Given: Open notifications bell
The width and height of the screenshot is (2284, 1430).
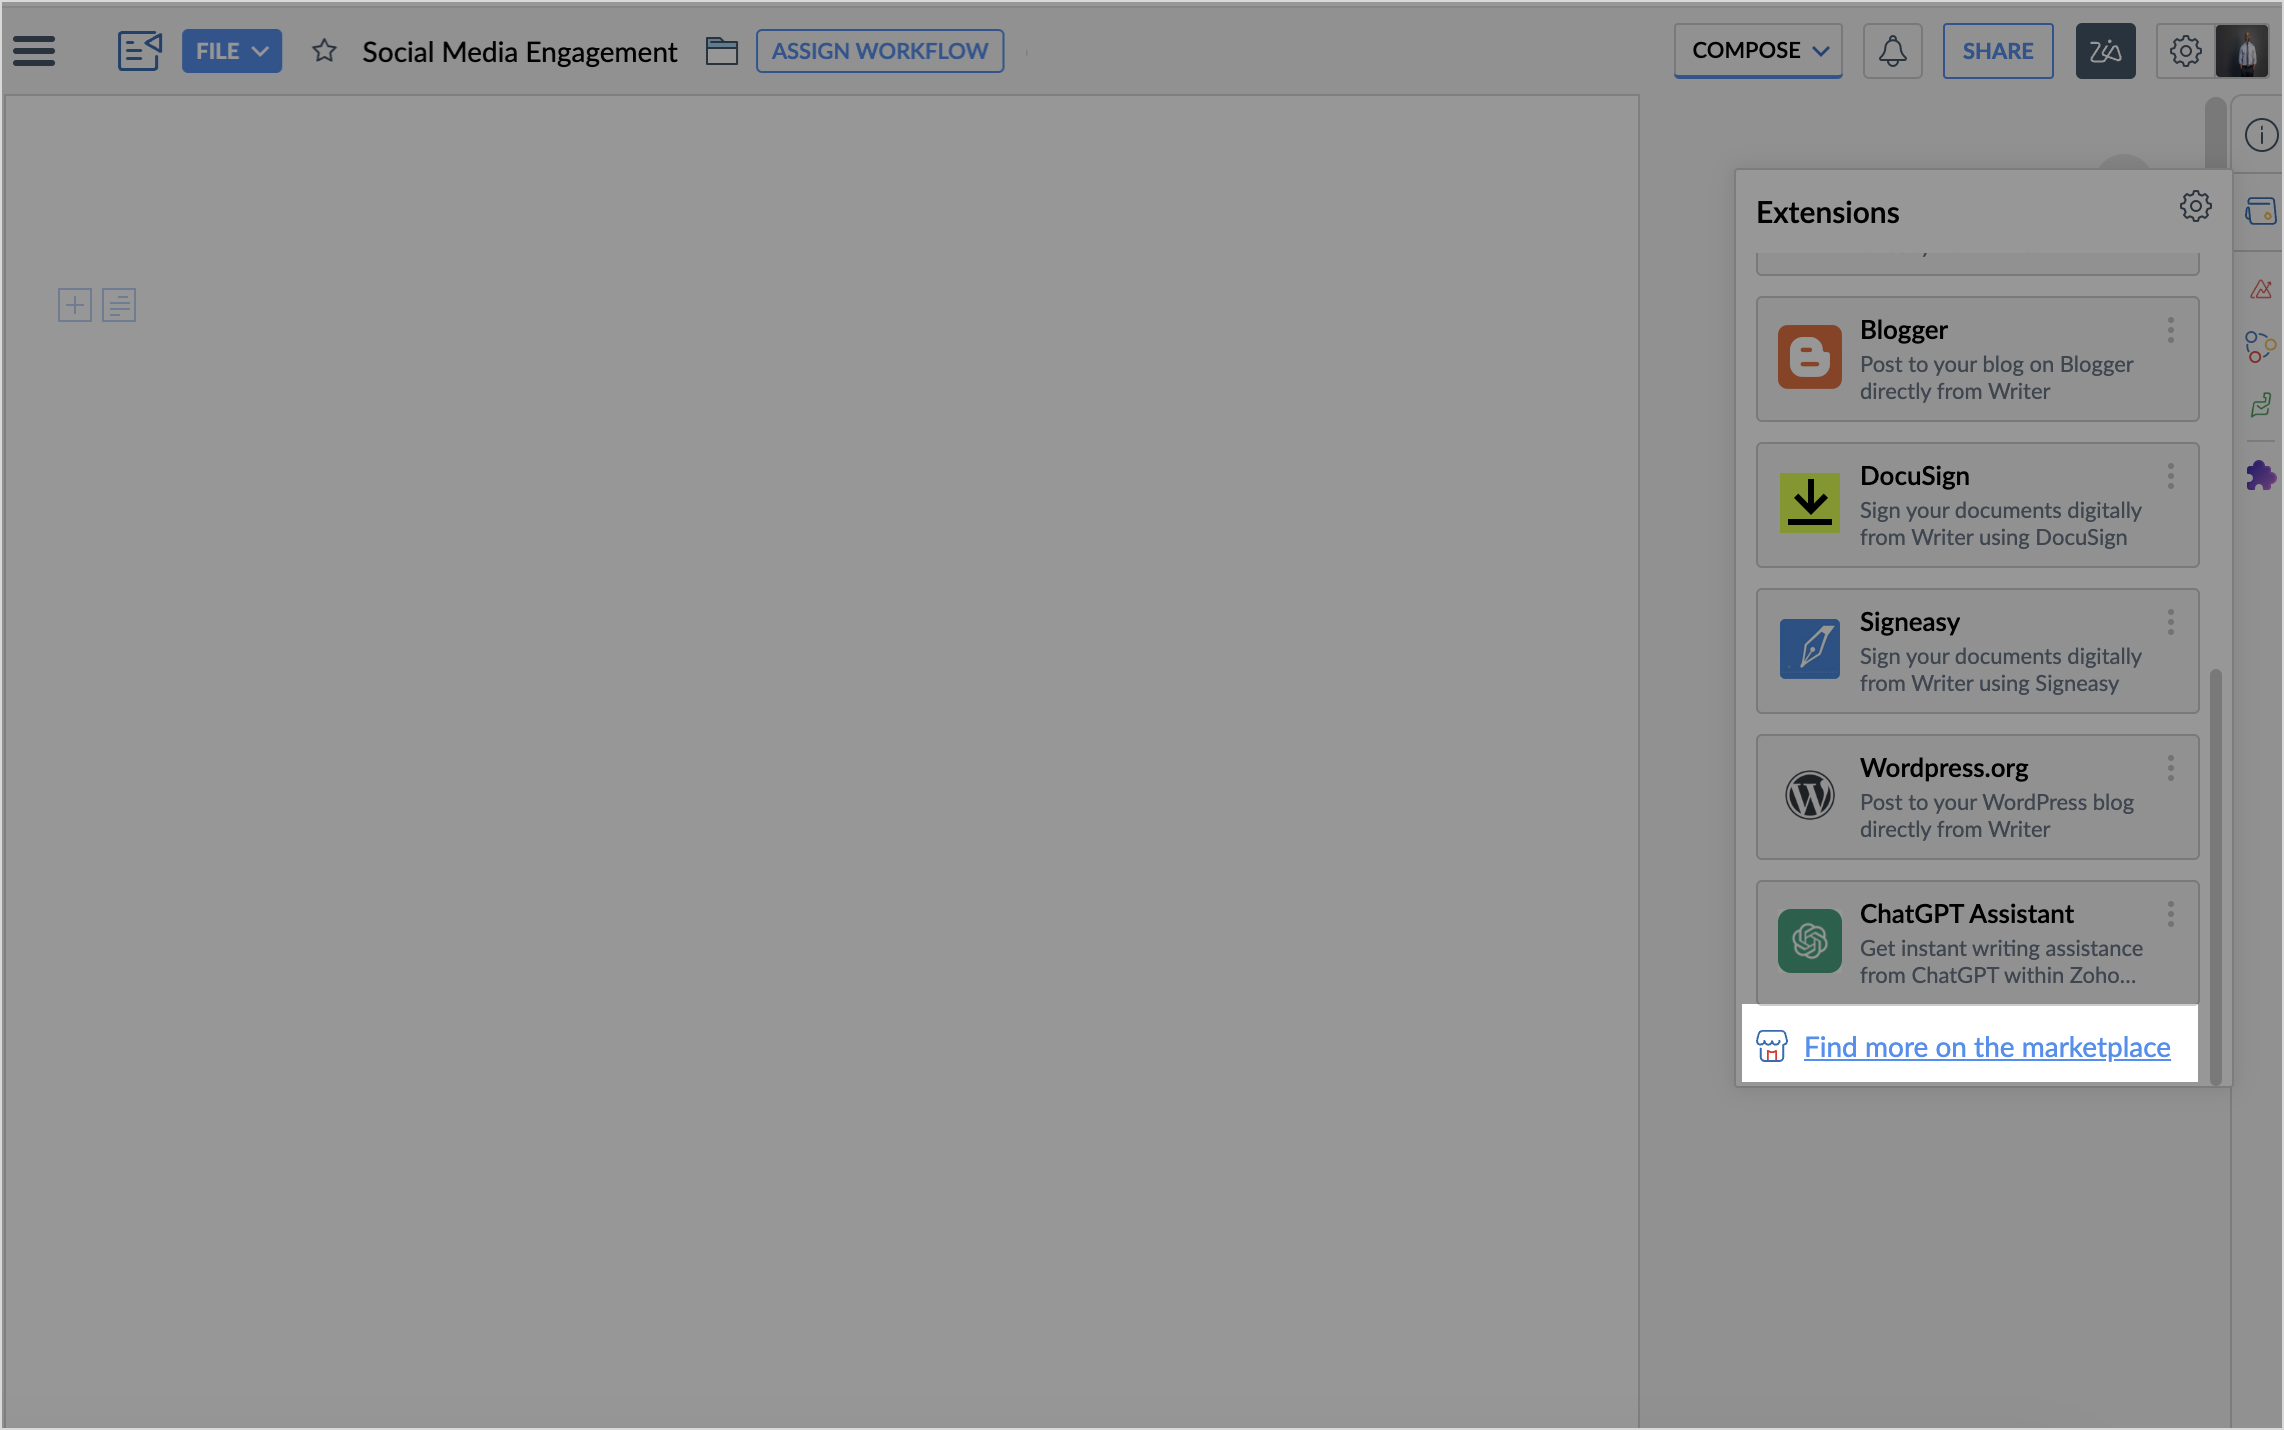Looking at the screenshot, I should (x=1892, y=51).
